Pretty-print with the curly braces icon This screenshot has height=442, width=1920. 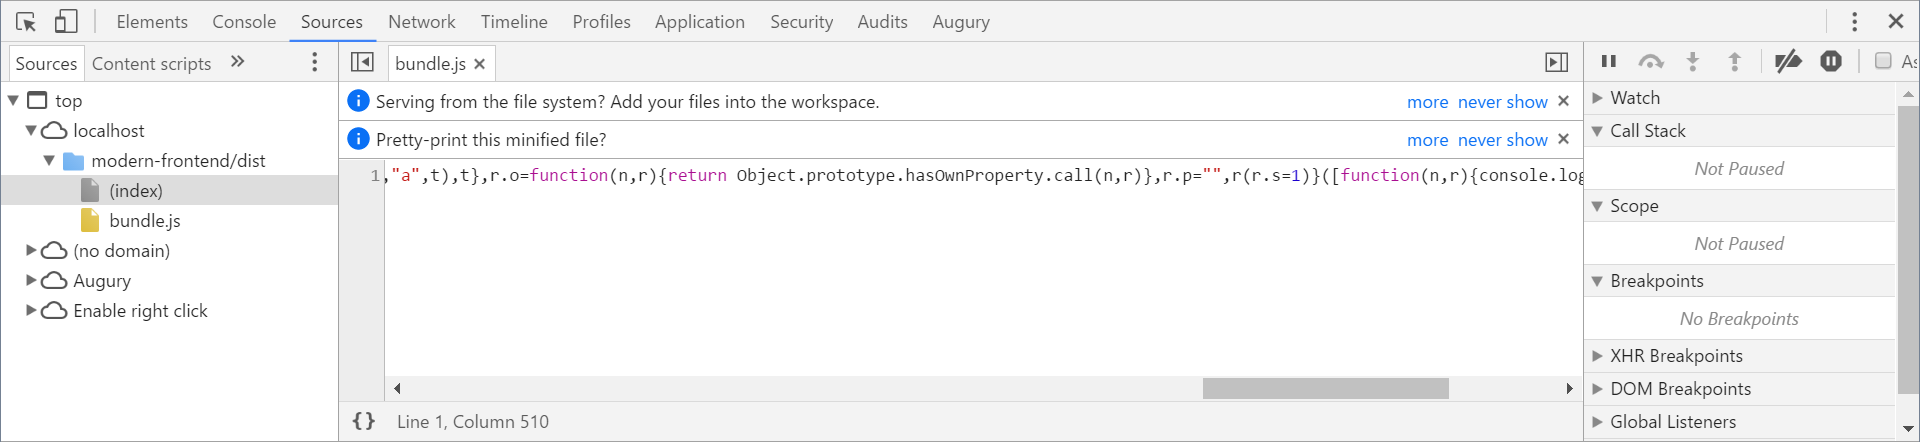pos(364,421)
